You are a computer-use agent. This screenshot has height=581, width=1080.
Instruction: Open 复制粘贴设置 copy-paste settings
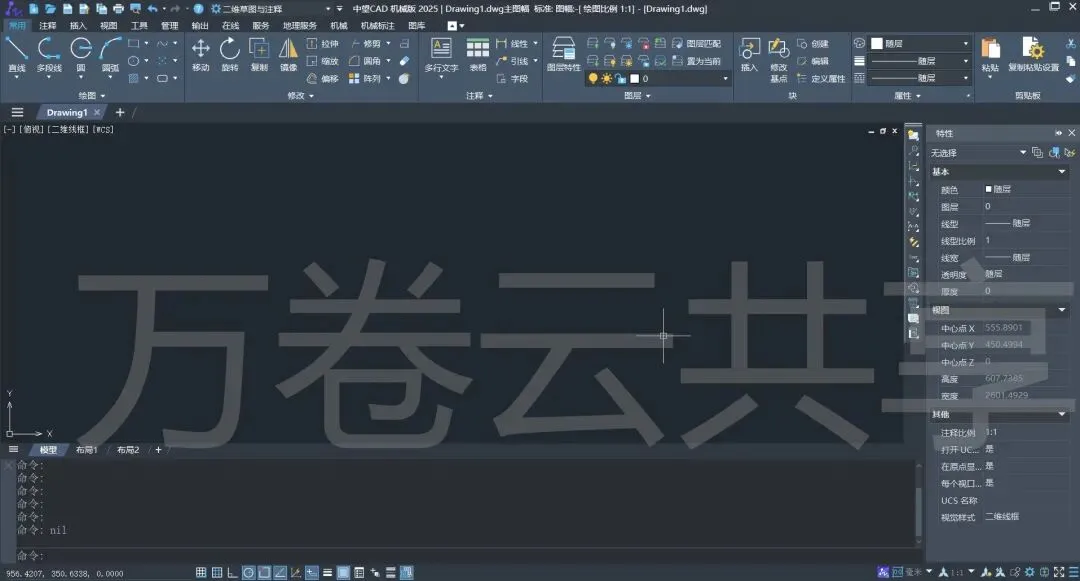(x=1033, y=55)
